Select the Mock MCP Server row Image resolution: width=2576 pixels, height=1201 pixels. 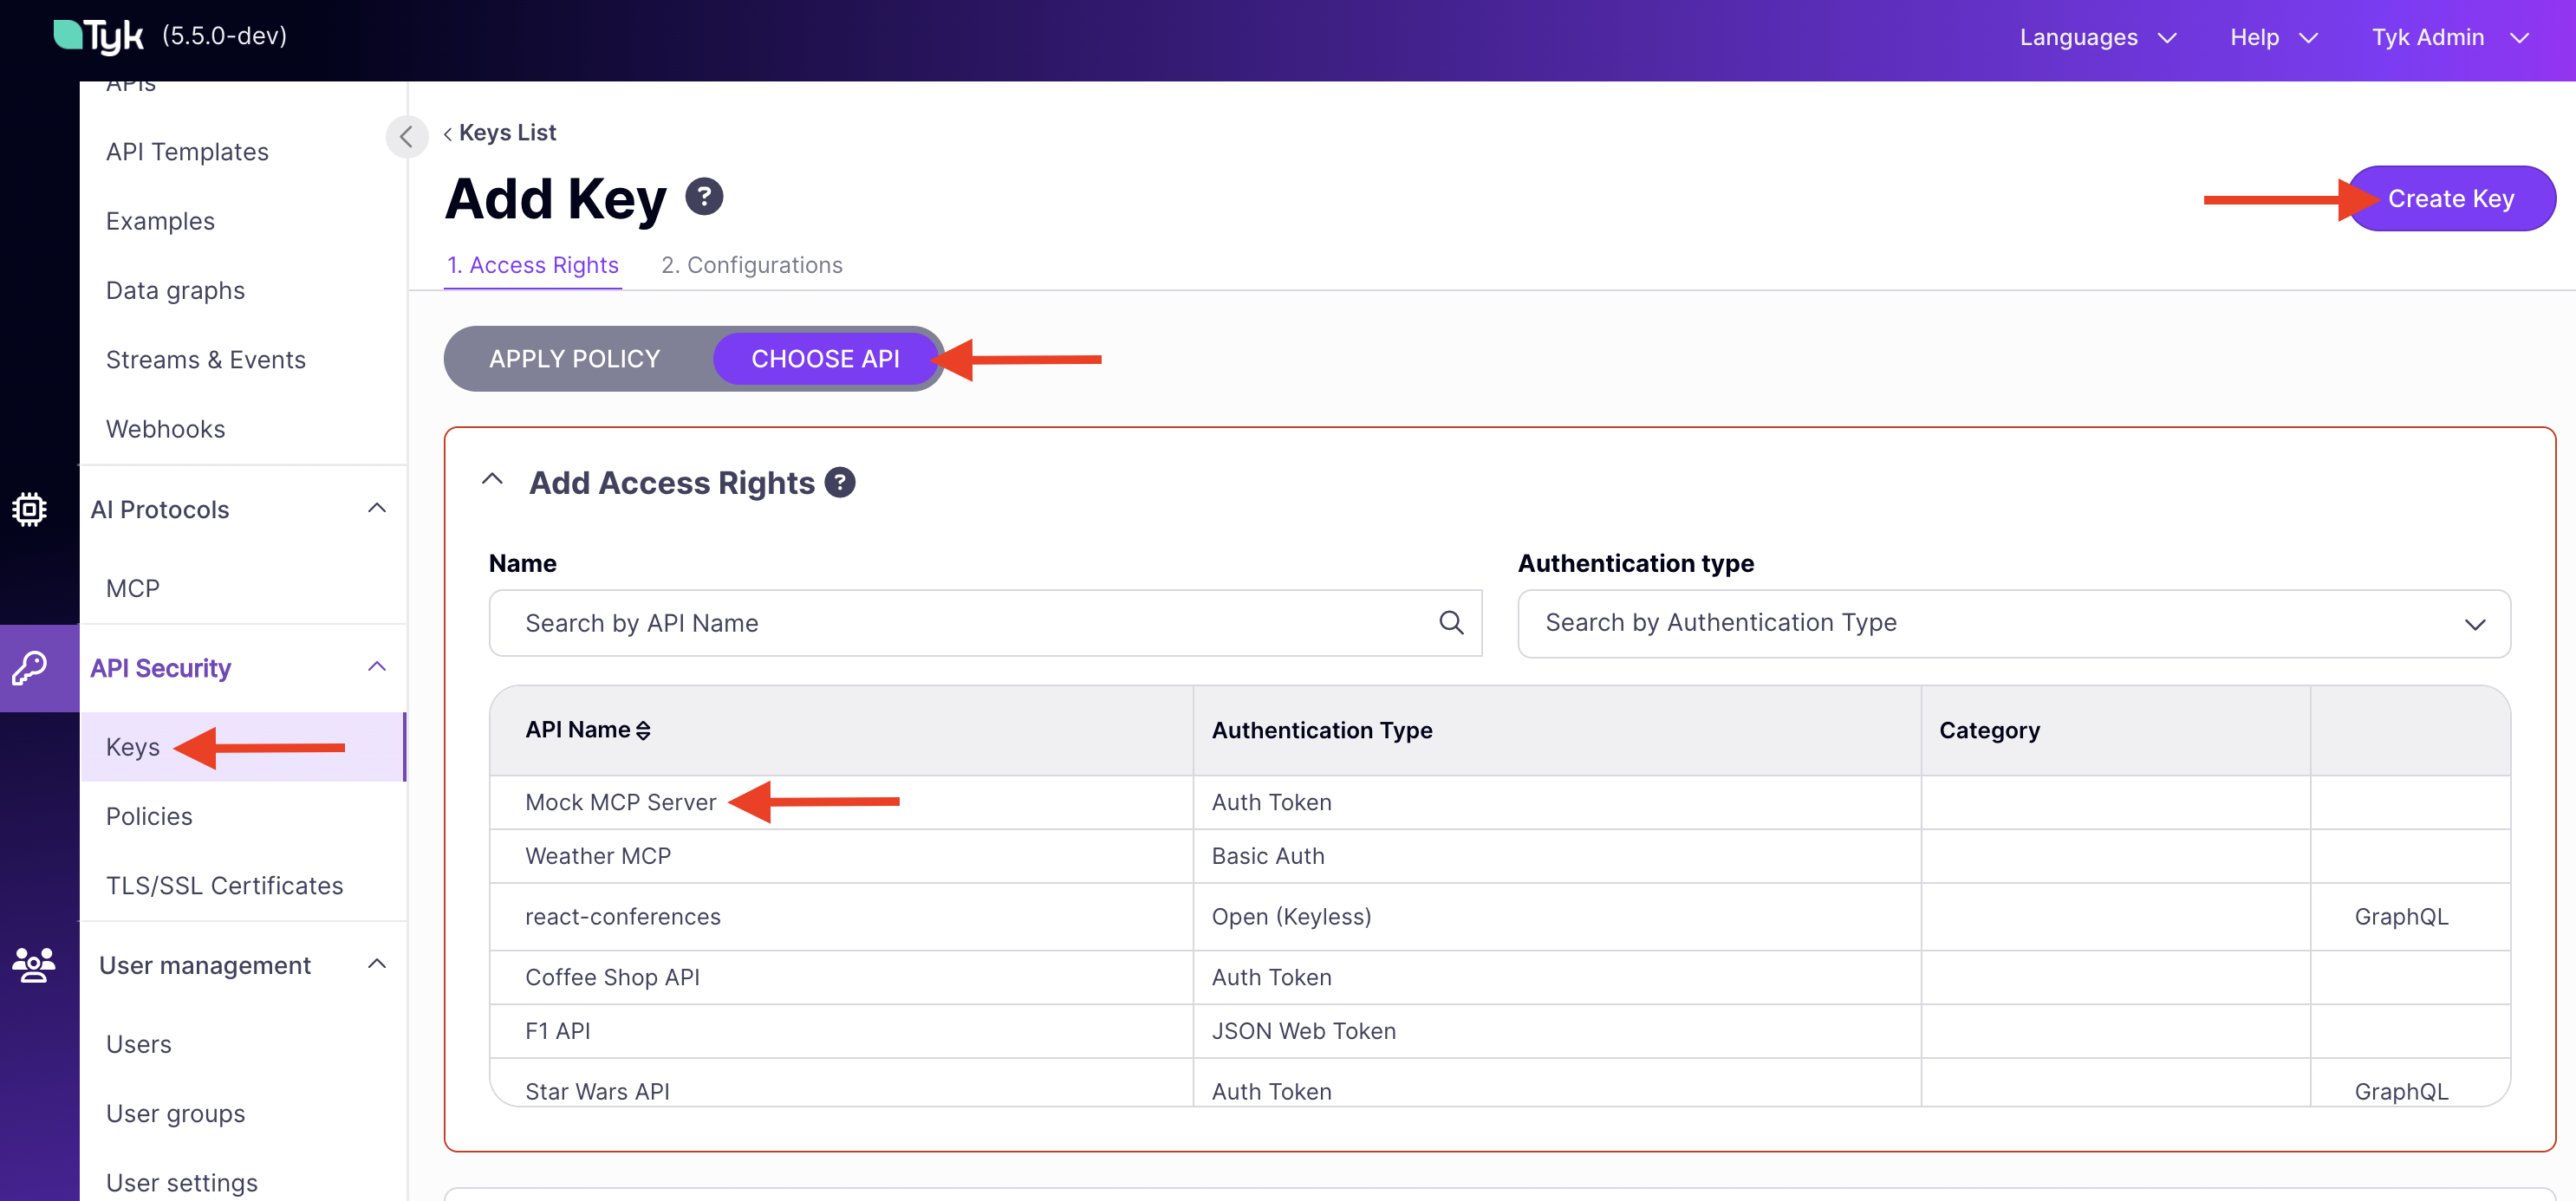[x=1500, y=802]
